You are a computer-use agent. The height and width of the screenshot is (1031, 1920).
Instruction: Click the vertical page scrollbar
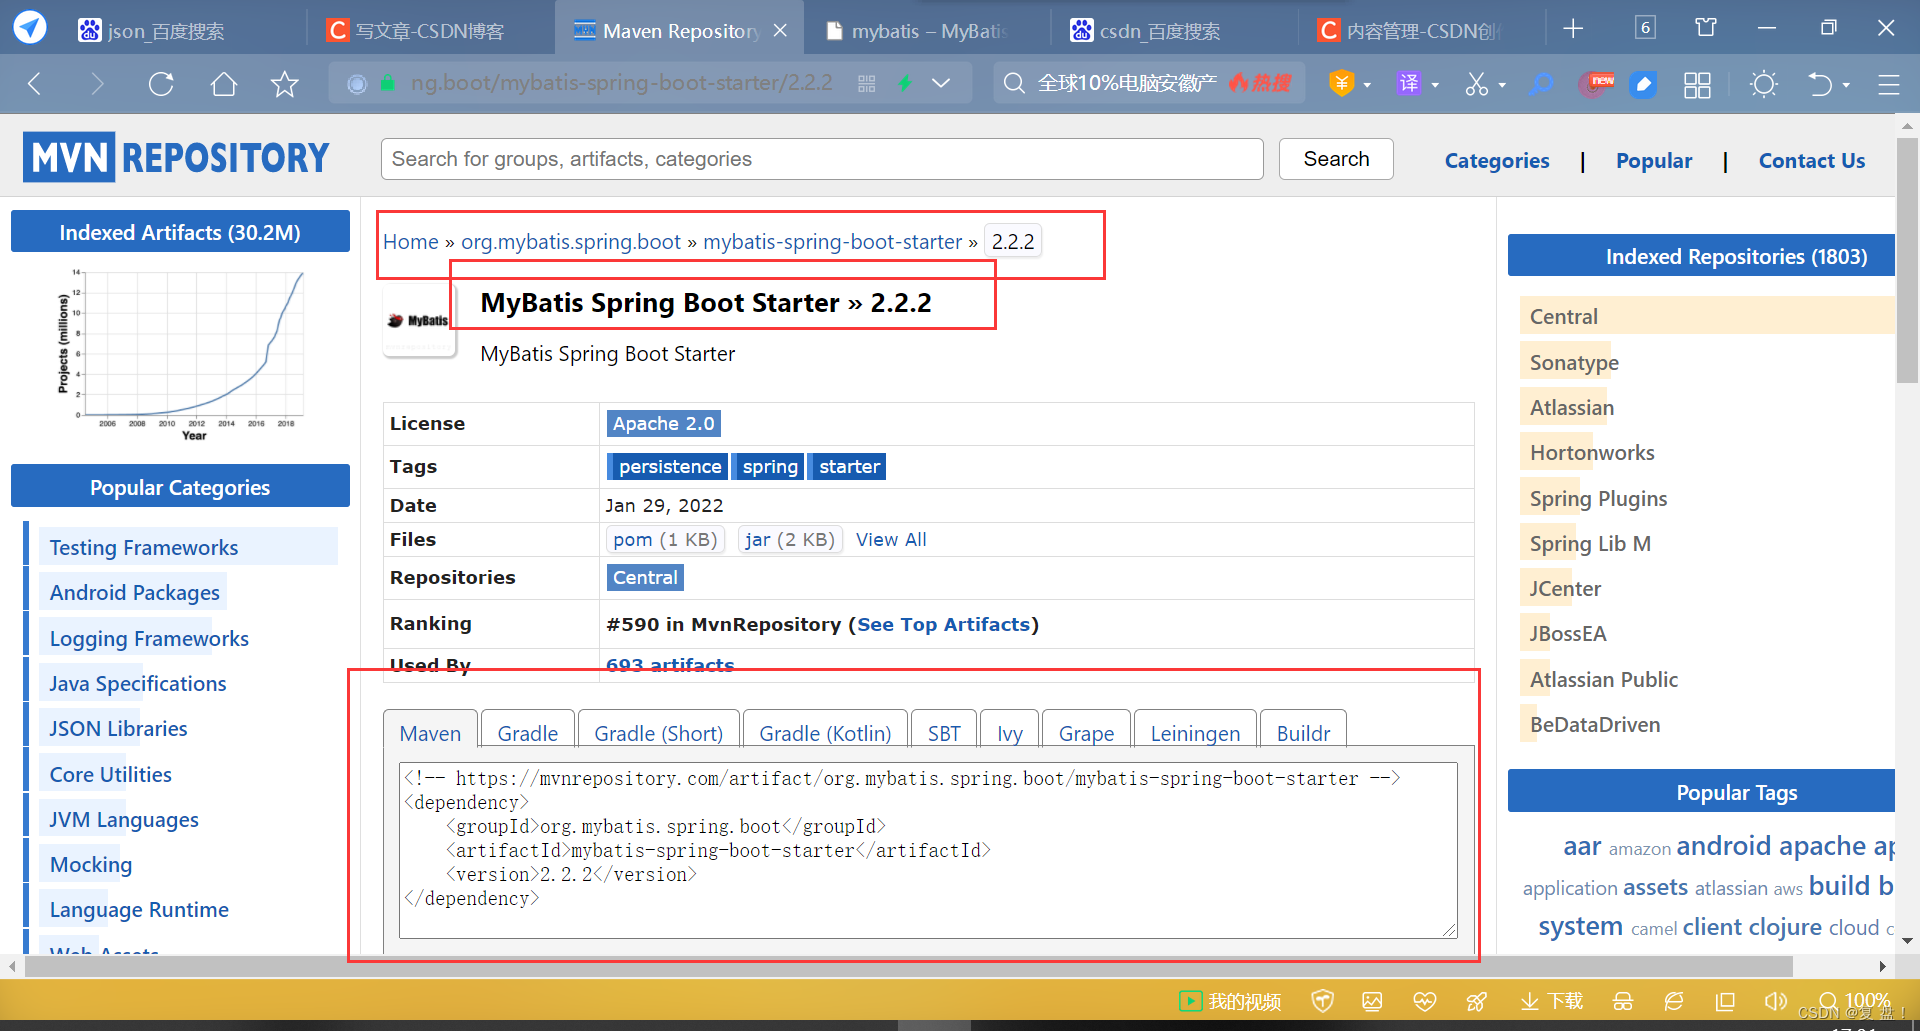coord(1907,260)
